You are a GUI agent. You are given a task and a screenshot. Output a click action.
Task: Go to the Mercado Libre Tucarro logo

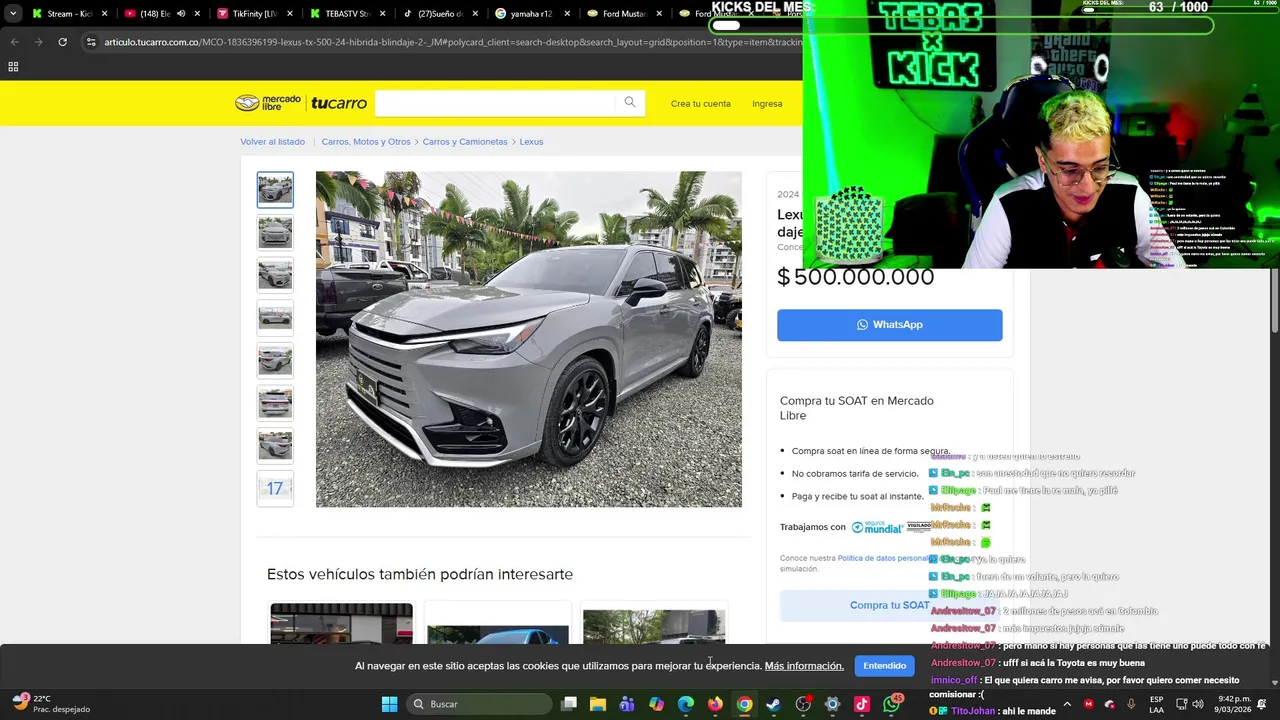click(x=301, y=103)
